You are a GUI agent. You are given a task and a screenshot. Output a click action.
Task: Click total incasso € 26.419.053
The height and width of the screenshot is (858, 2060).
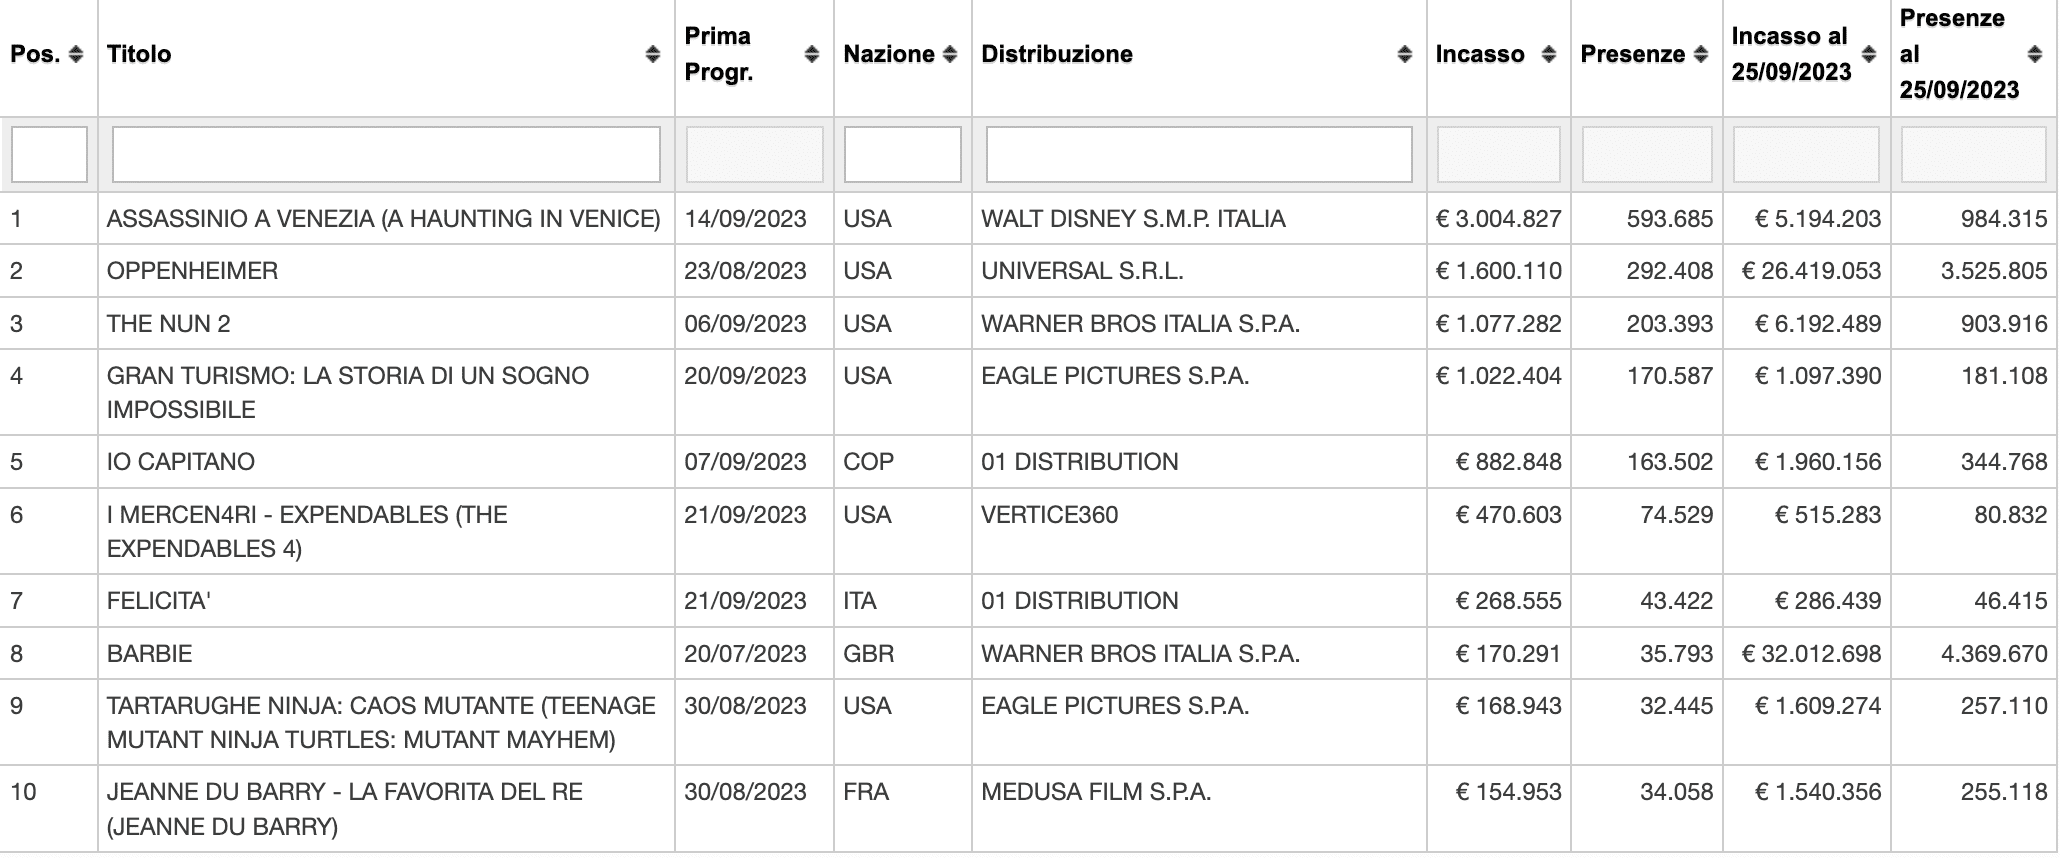pyautogui.click(x=1811, y=271)
